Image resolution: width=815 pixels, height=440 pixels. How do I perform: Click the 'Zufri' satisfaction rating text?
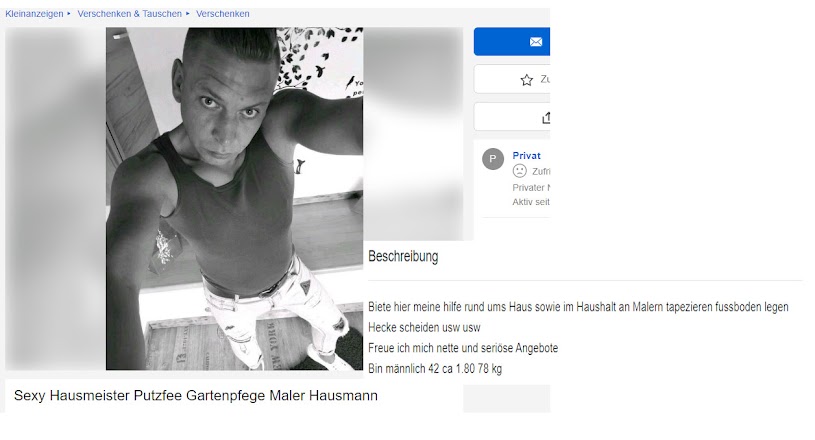point(541,171)
